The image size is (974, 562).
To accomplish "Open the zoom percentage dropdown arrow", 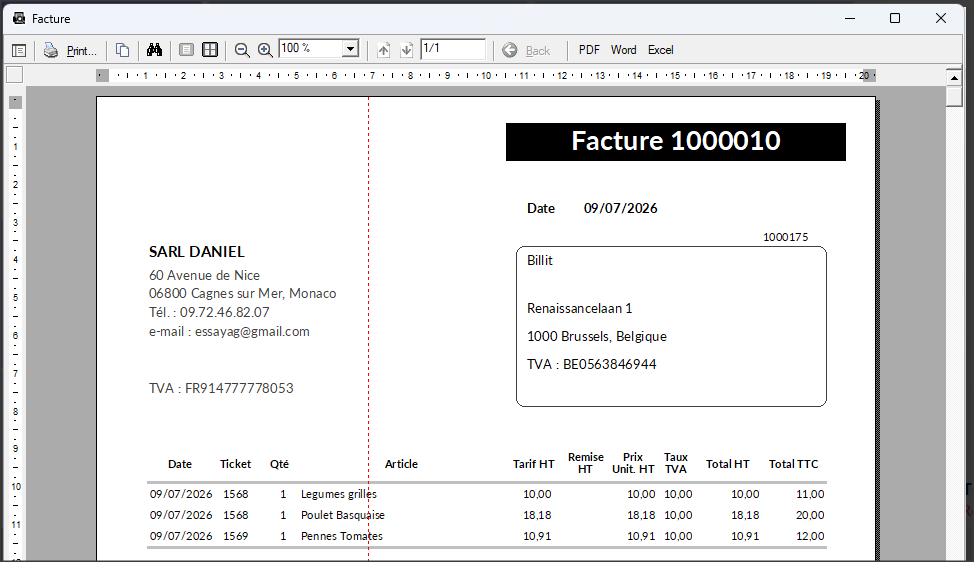I will point(351,48).
